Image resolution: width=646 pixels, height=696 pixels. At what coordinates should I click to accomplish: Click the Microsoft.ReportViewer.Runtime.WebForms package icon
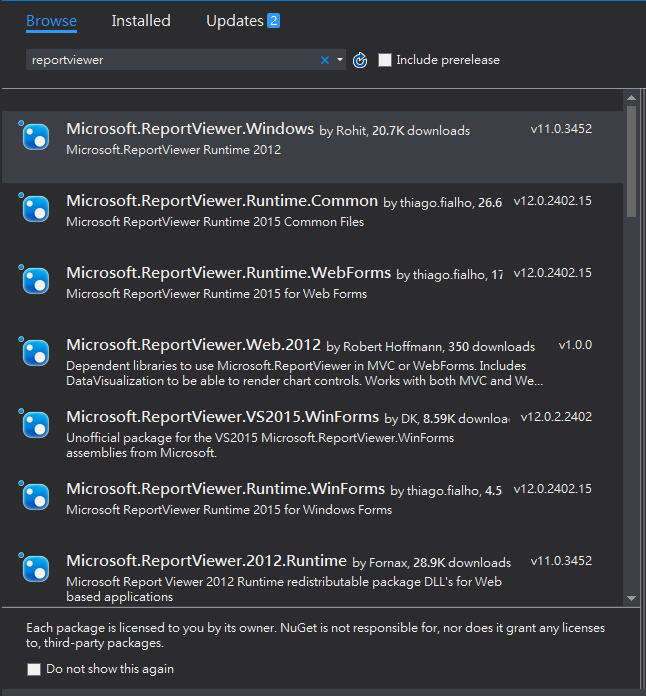coord(36,281)
